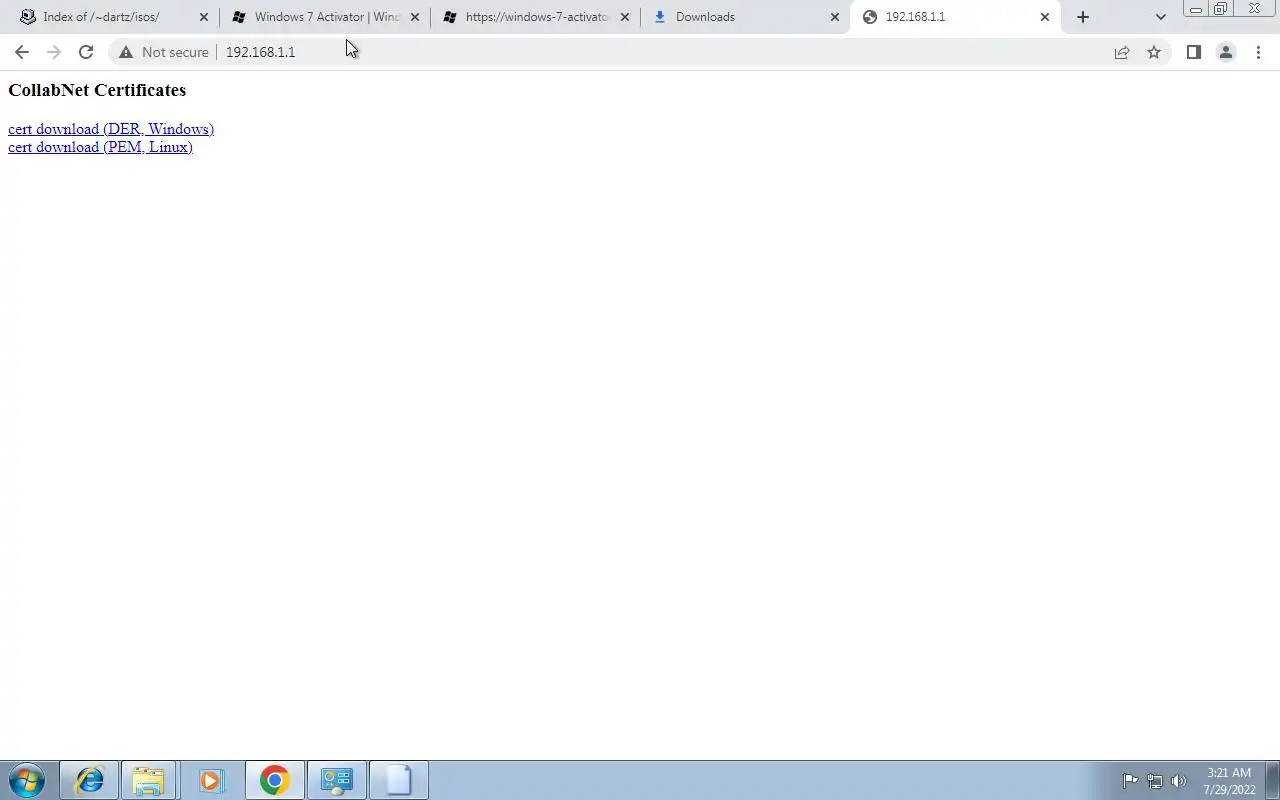Open a new tab with plus button
The height and width of the screenshot is (800, 1280).
coord(1083,17)
